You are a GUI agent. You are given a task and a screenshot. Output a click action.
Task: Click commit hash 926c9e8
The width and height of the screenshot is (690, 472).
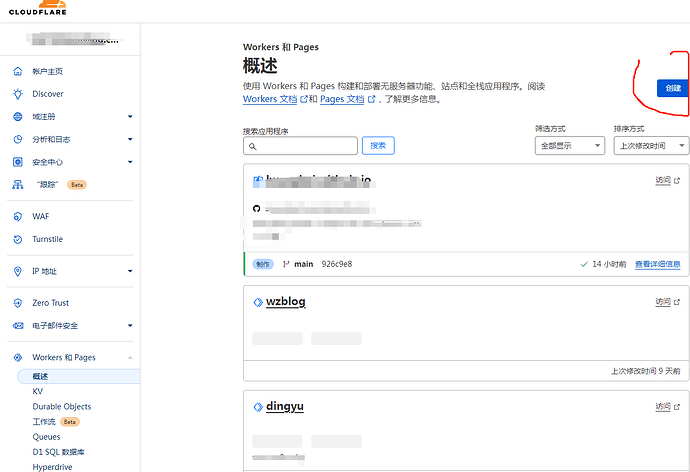[337, 264]
